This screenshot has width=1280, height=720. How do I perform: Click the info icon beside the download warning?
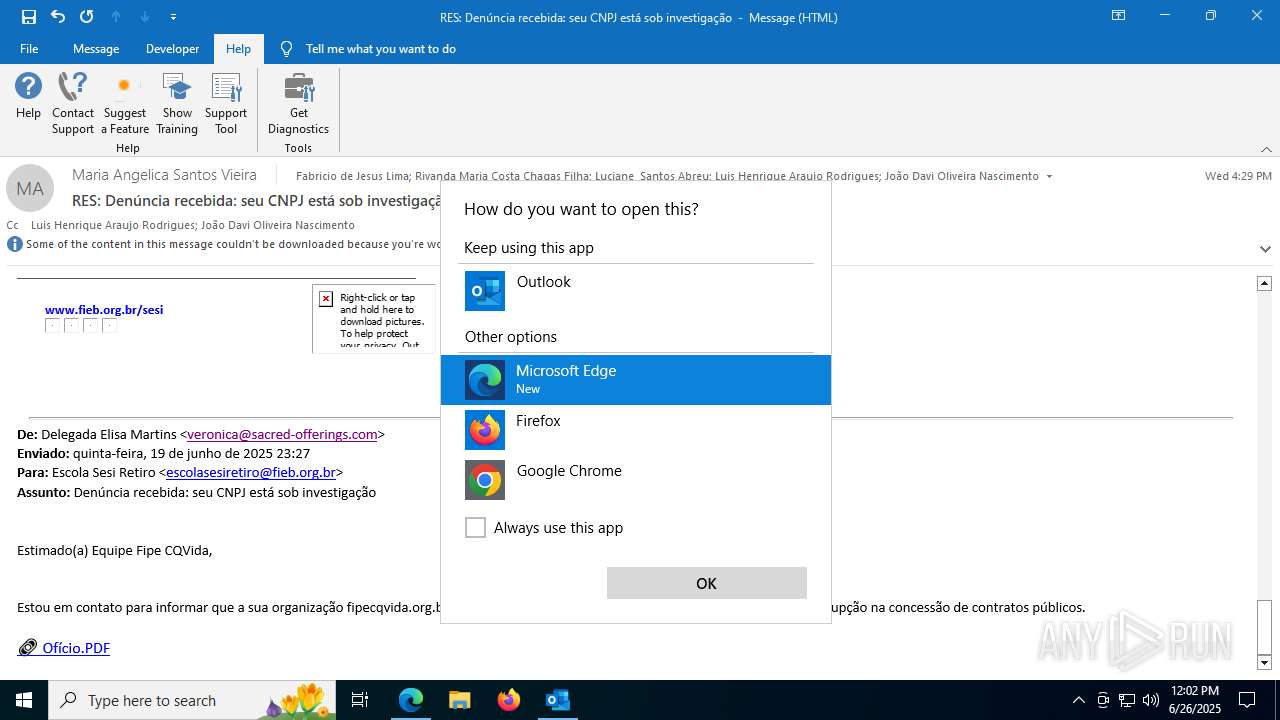tap(14, 244)
